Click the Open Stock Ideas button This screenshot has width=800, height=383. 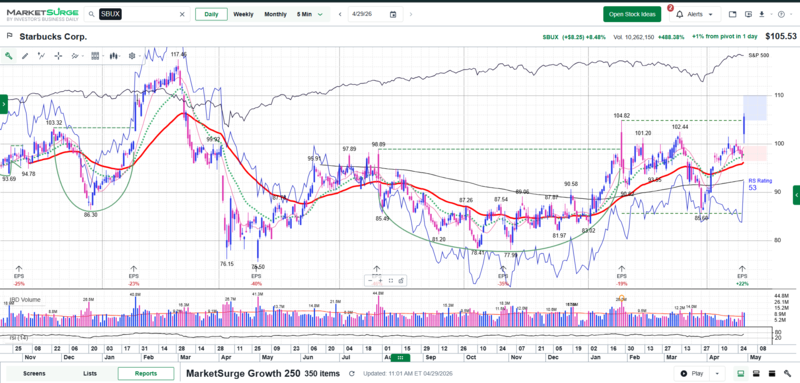(632, 14)
